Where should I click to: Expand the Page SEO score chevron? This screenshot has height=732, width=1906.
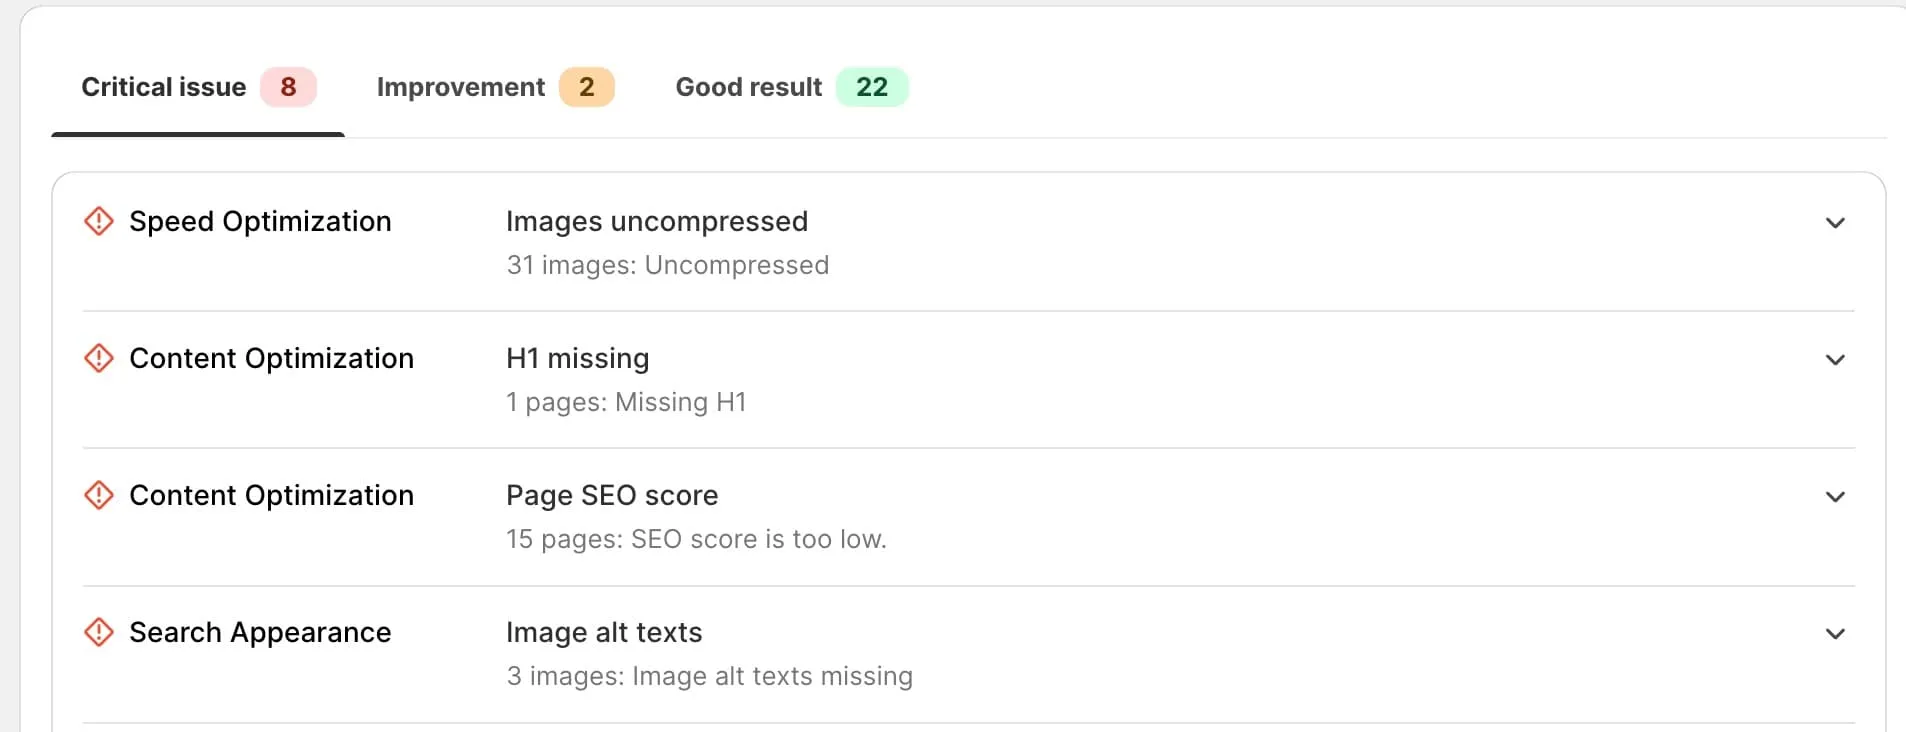pyautogui.click(x=1835, y=497)
